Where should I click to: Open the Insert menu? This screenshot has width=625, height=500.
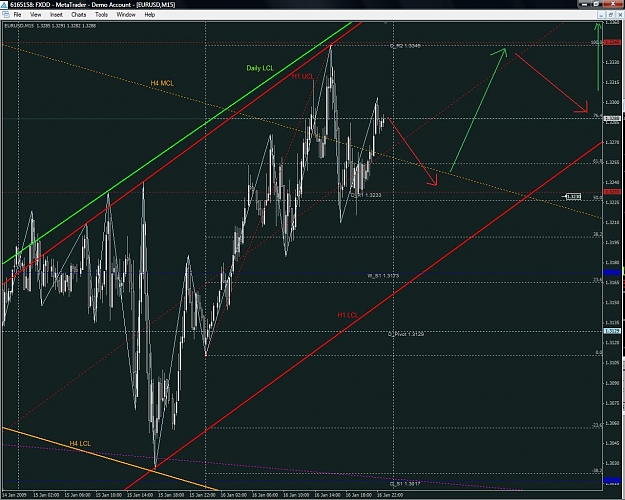pyautogui.click(x=56, y=15)
